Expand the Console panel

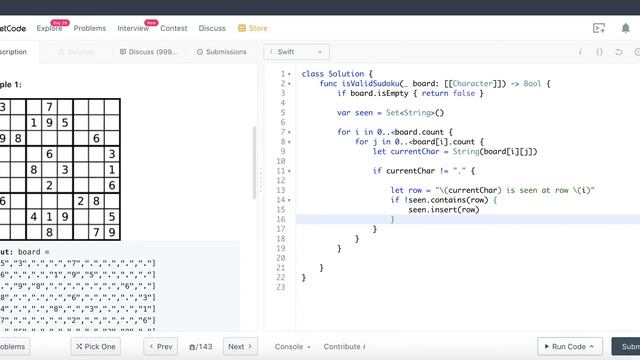point(292,347)
